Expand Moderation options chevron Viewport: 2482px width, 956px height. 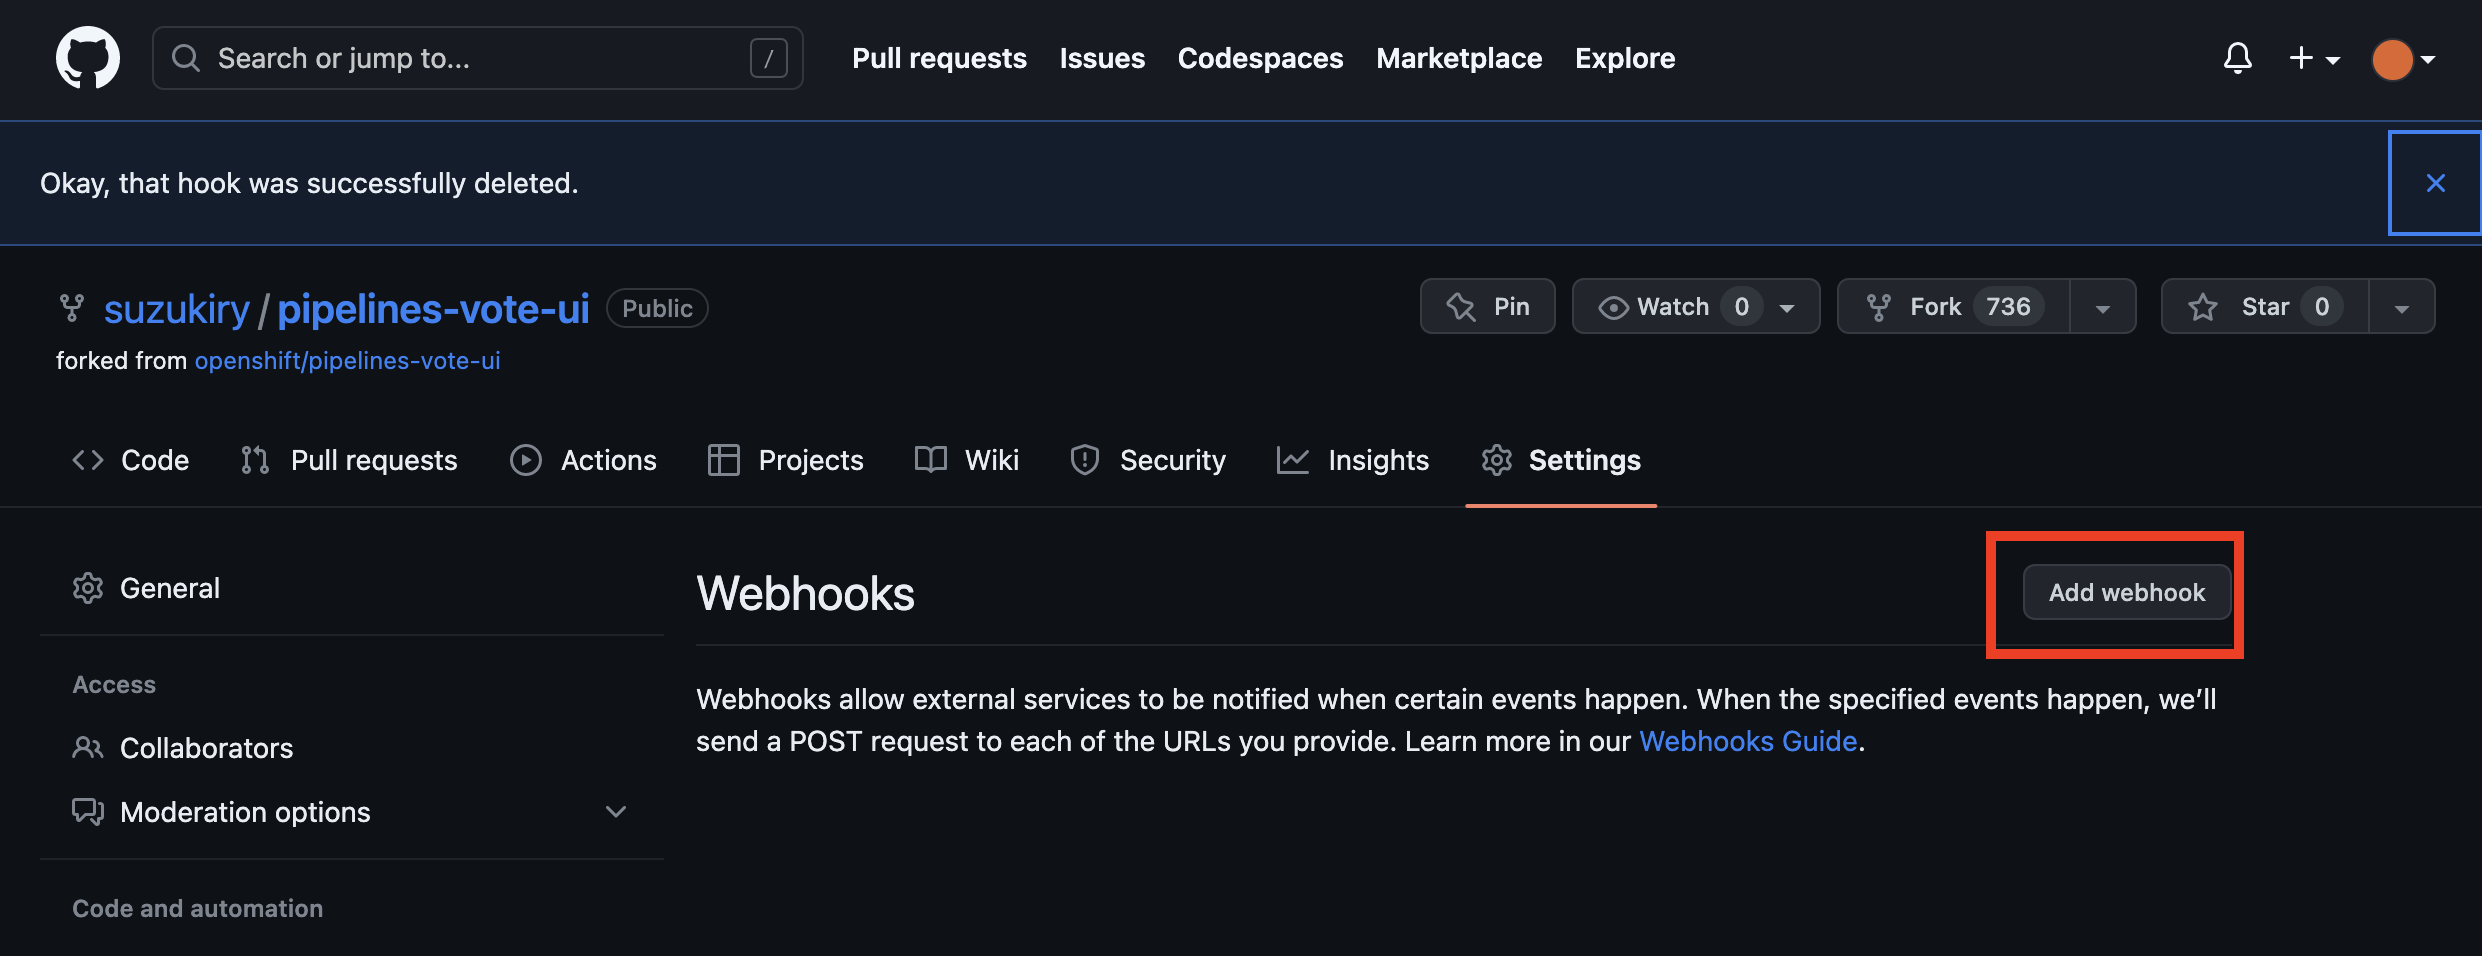click(x=616, y=812)
